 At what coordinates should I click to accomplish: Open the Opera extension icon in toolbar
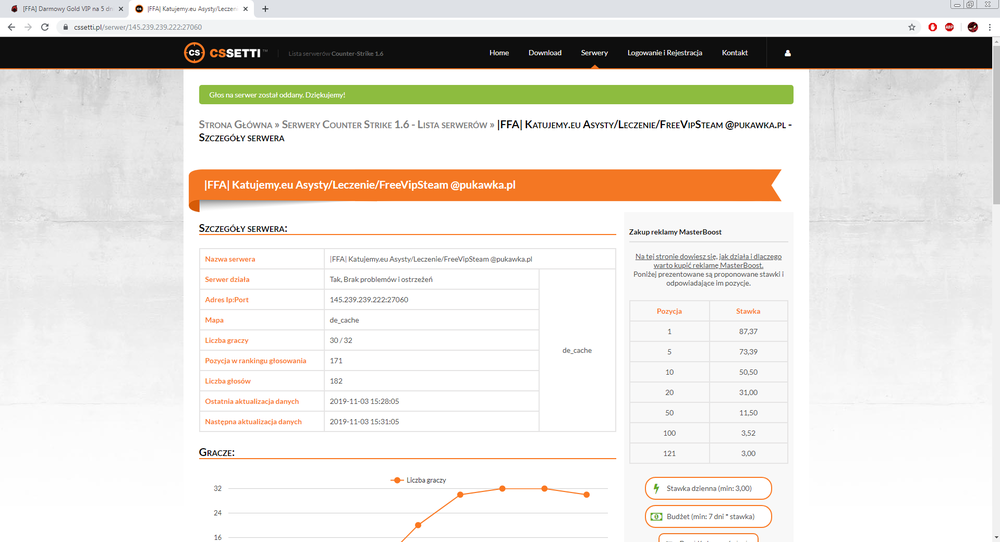tap(932, 27)
